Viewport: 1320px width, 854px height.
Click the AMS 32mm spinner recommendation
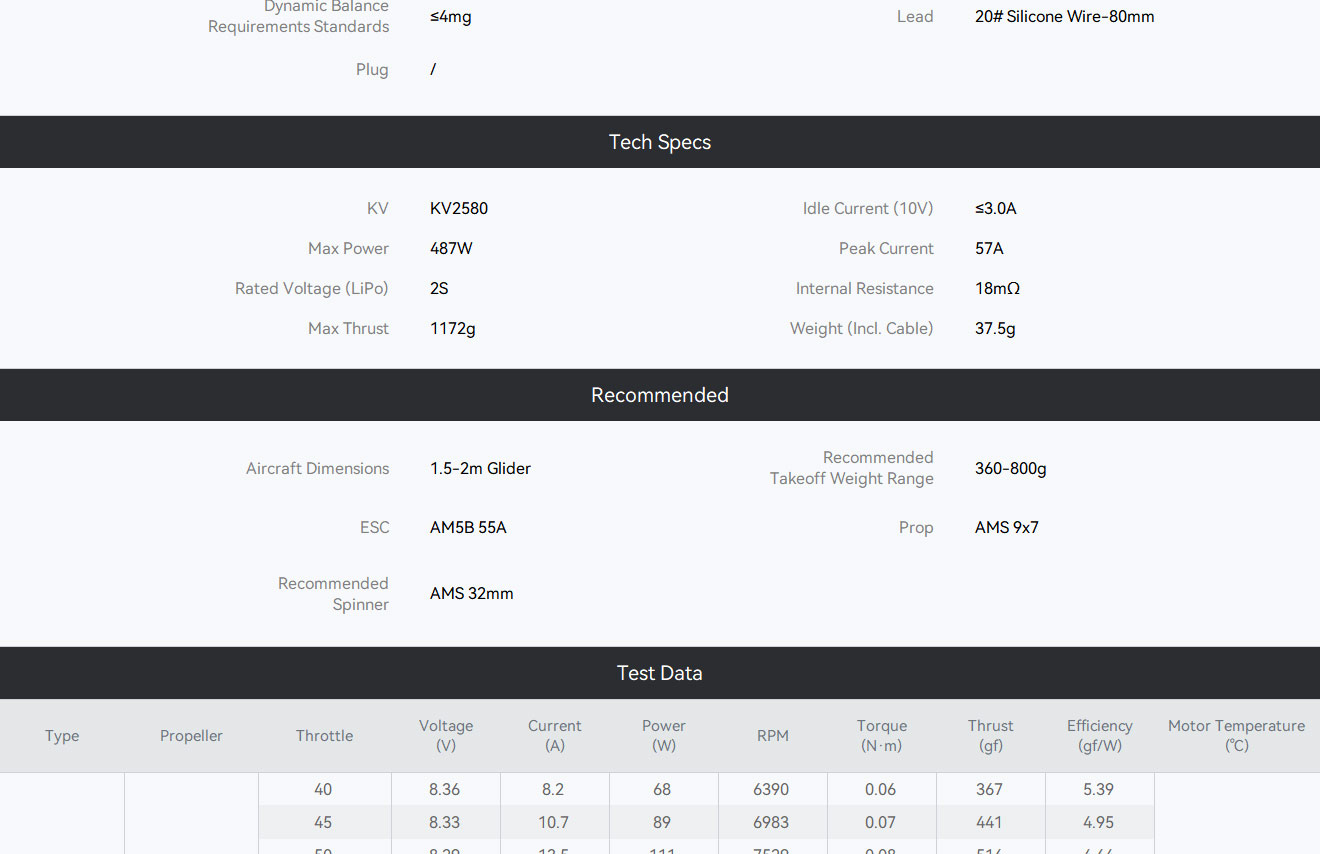point(472,593)
